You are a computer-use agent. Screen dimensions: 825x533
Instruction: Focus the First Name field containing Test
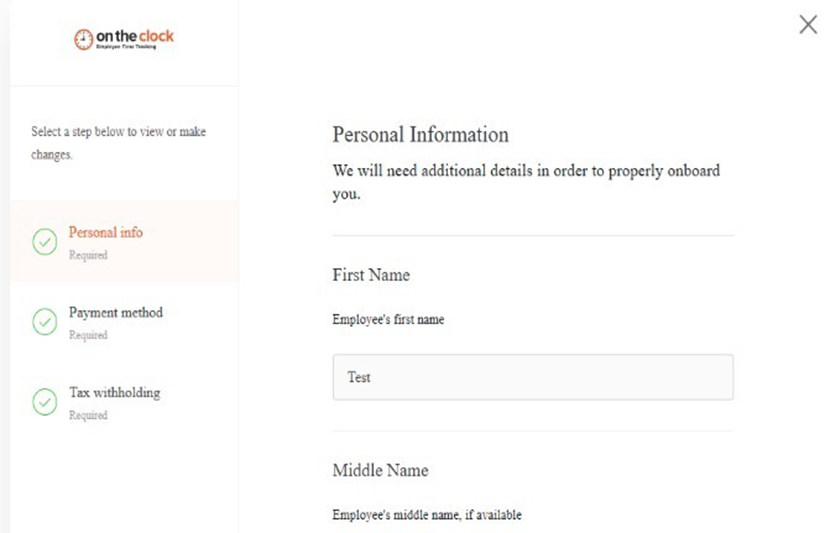pyautogui.click(x=532, y=377)
